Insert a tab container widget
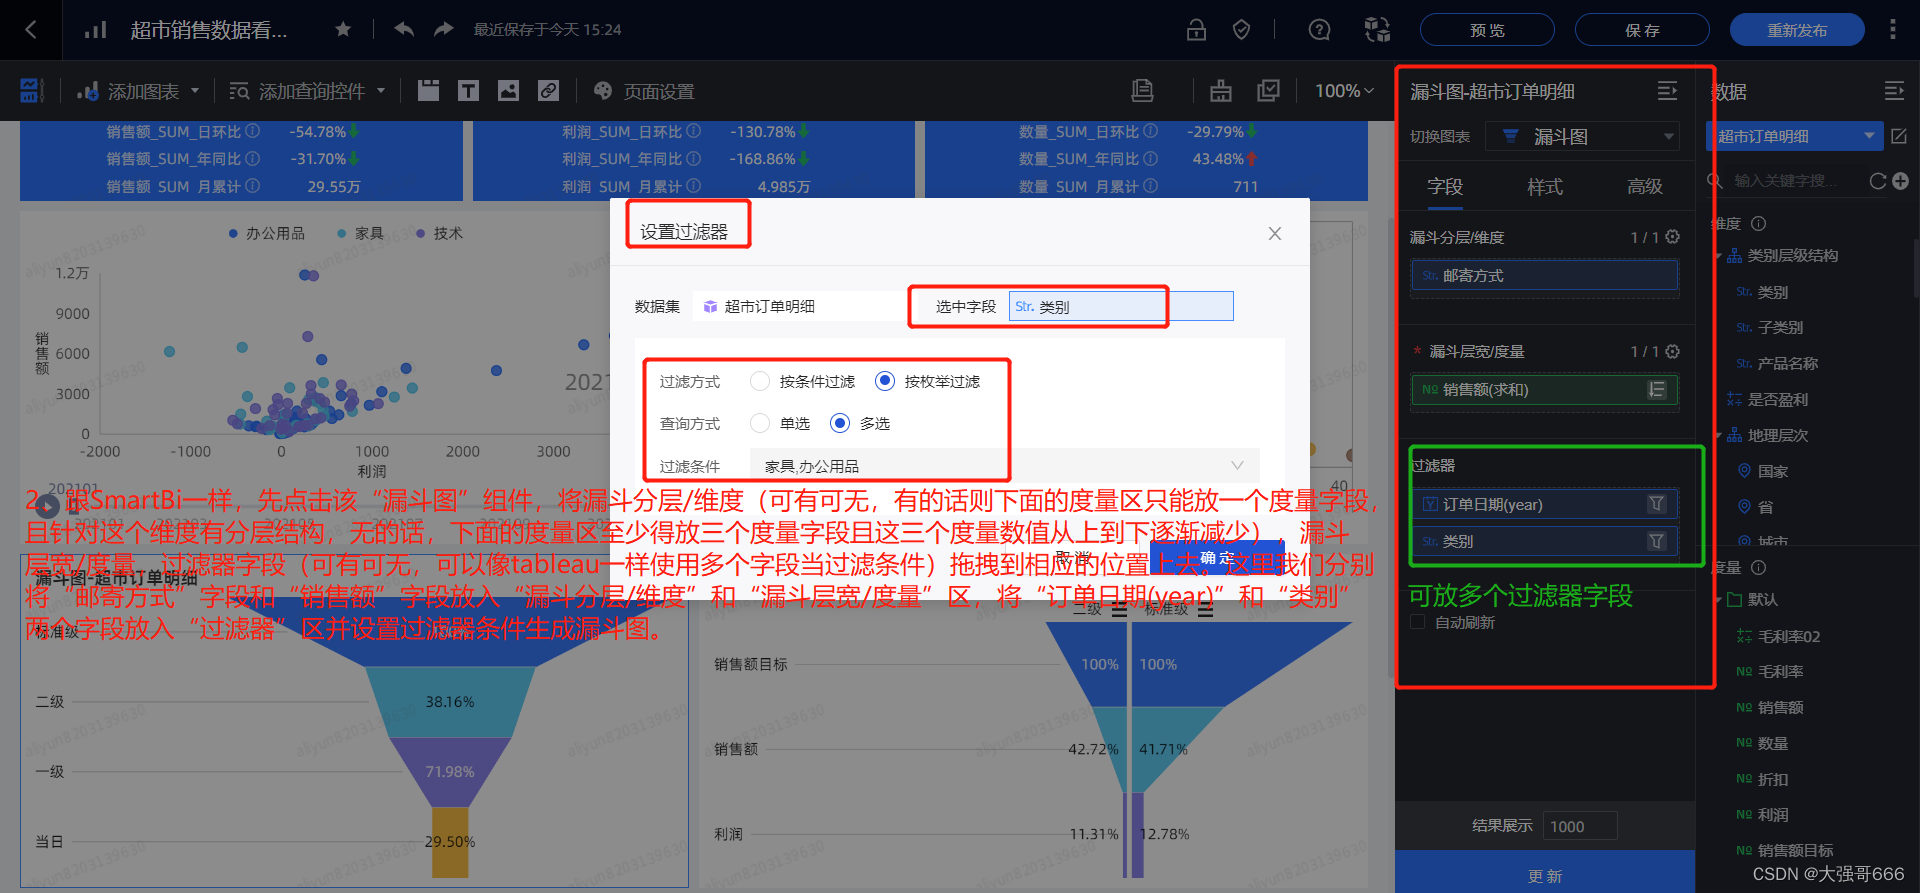 428,91
